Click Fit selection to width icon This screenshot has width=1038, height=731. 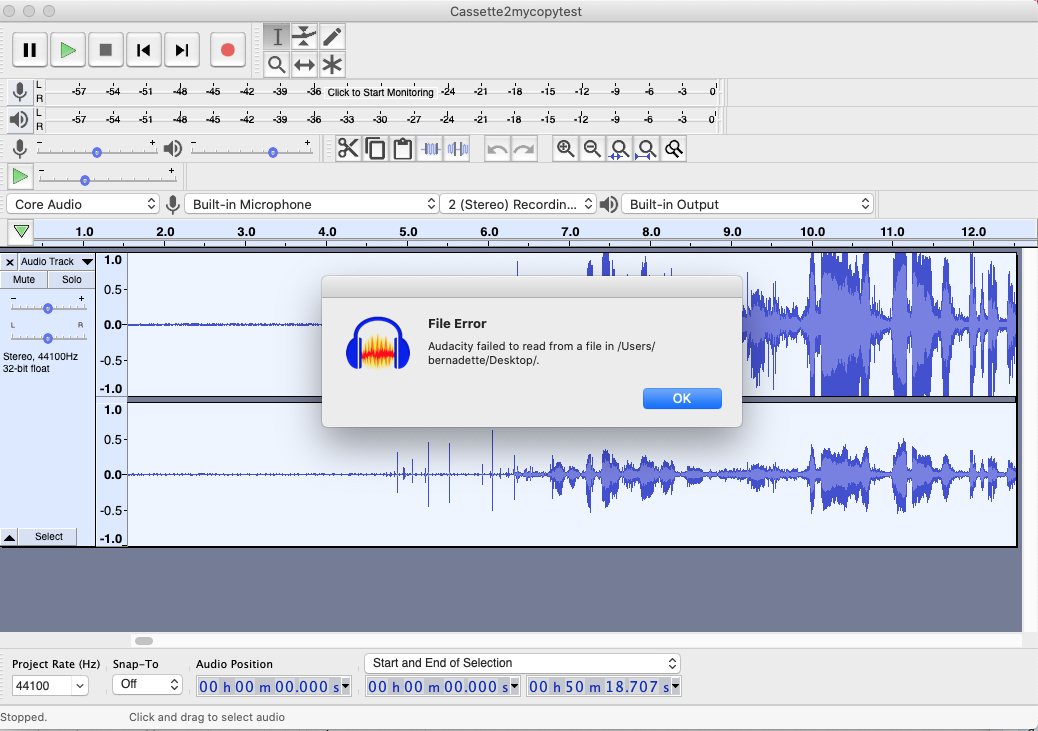620,149
